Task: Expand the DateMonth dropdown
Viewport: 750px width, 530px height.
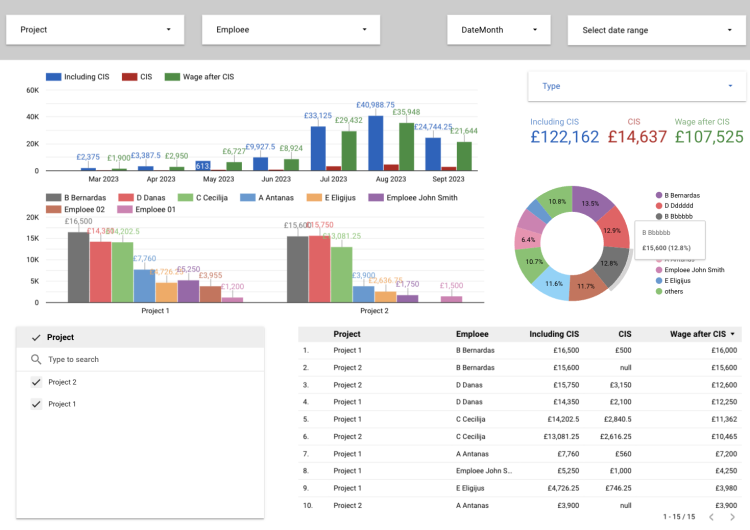Action: (x=498, y=30)
